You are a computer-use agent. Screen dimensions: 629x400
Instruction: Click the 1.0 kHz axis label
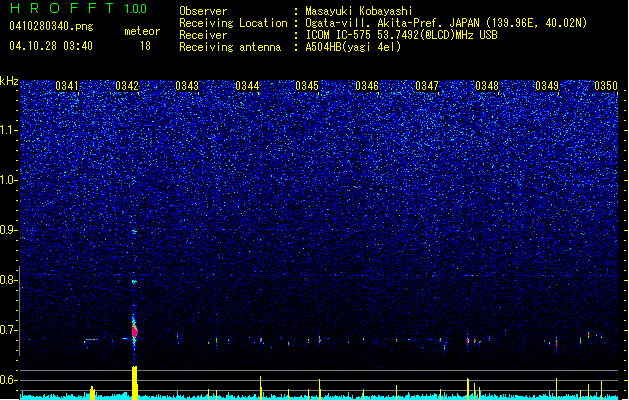[9, 180]
